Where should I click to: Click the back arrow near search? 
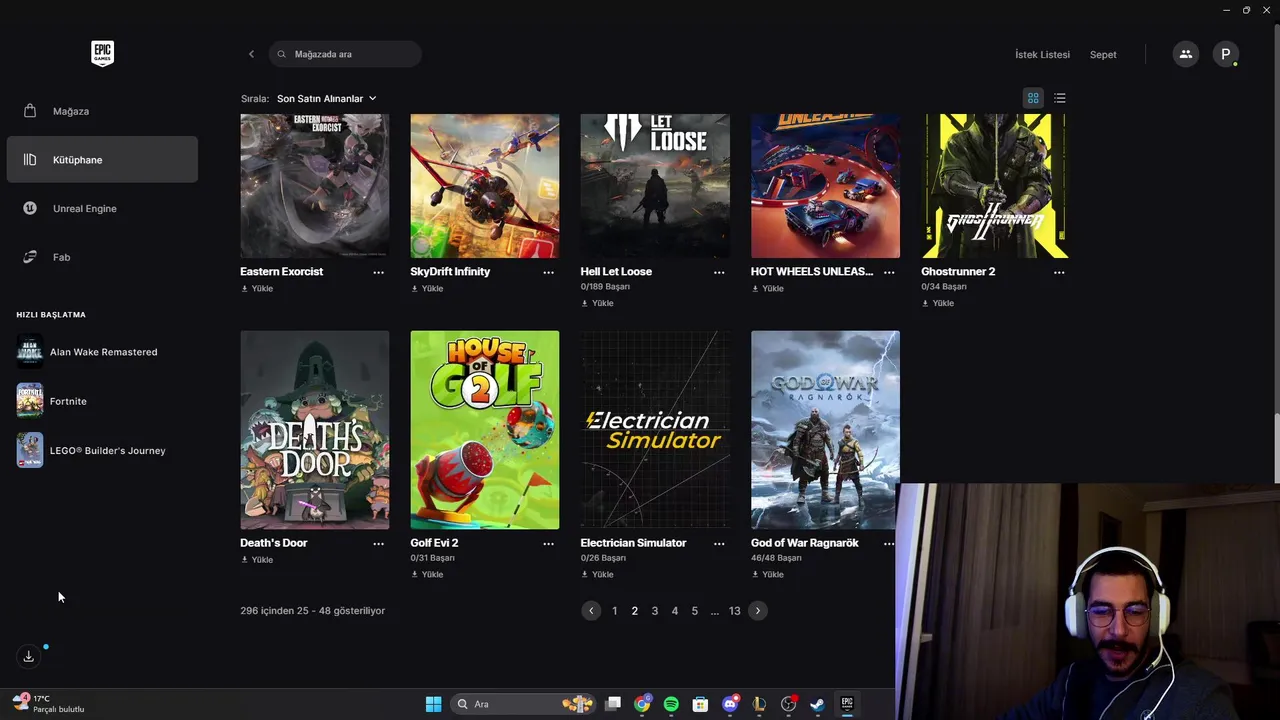click(x=251, y=54)
